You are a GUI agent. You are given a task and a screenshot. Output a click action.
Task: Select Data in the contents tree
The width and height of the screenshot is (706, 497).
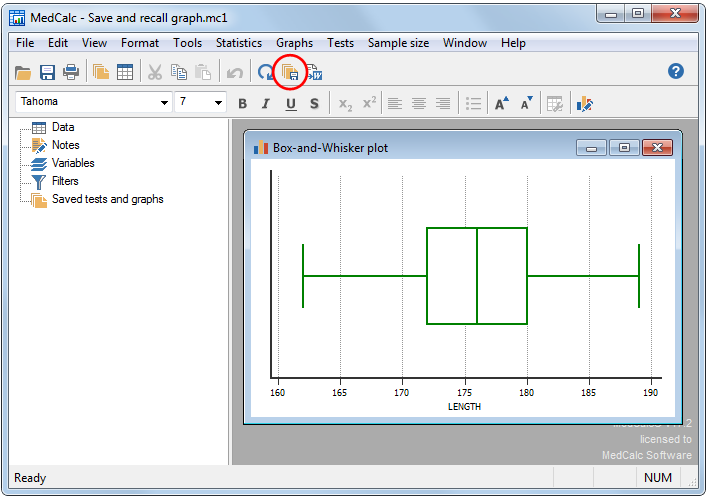click(x=63, y=127)
